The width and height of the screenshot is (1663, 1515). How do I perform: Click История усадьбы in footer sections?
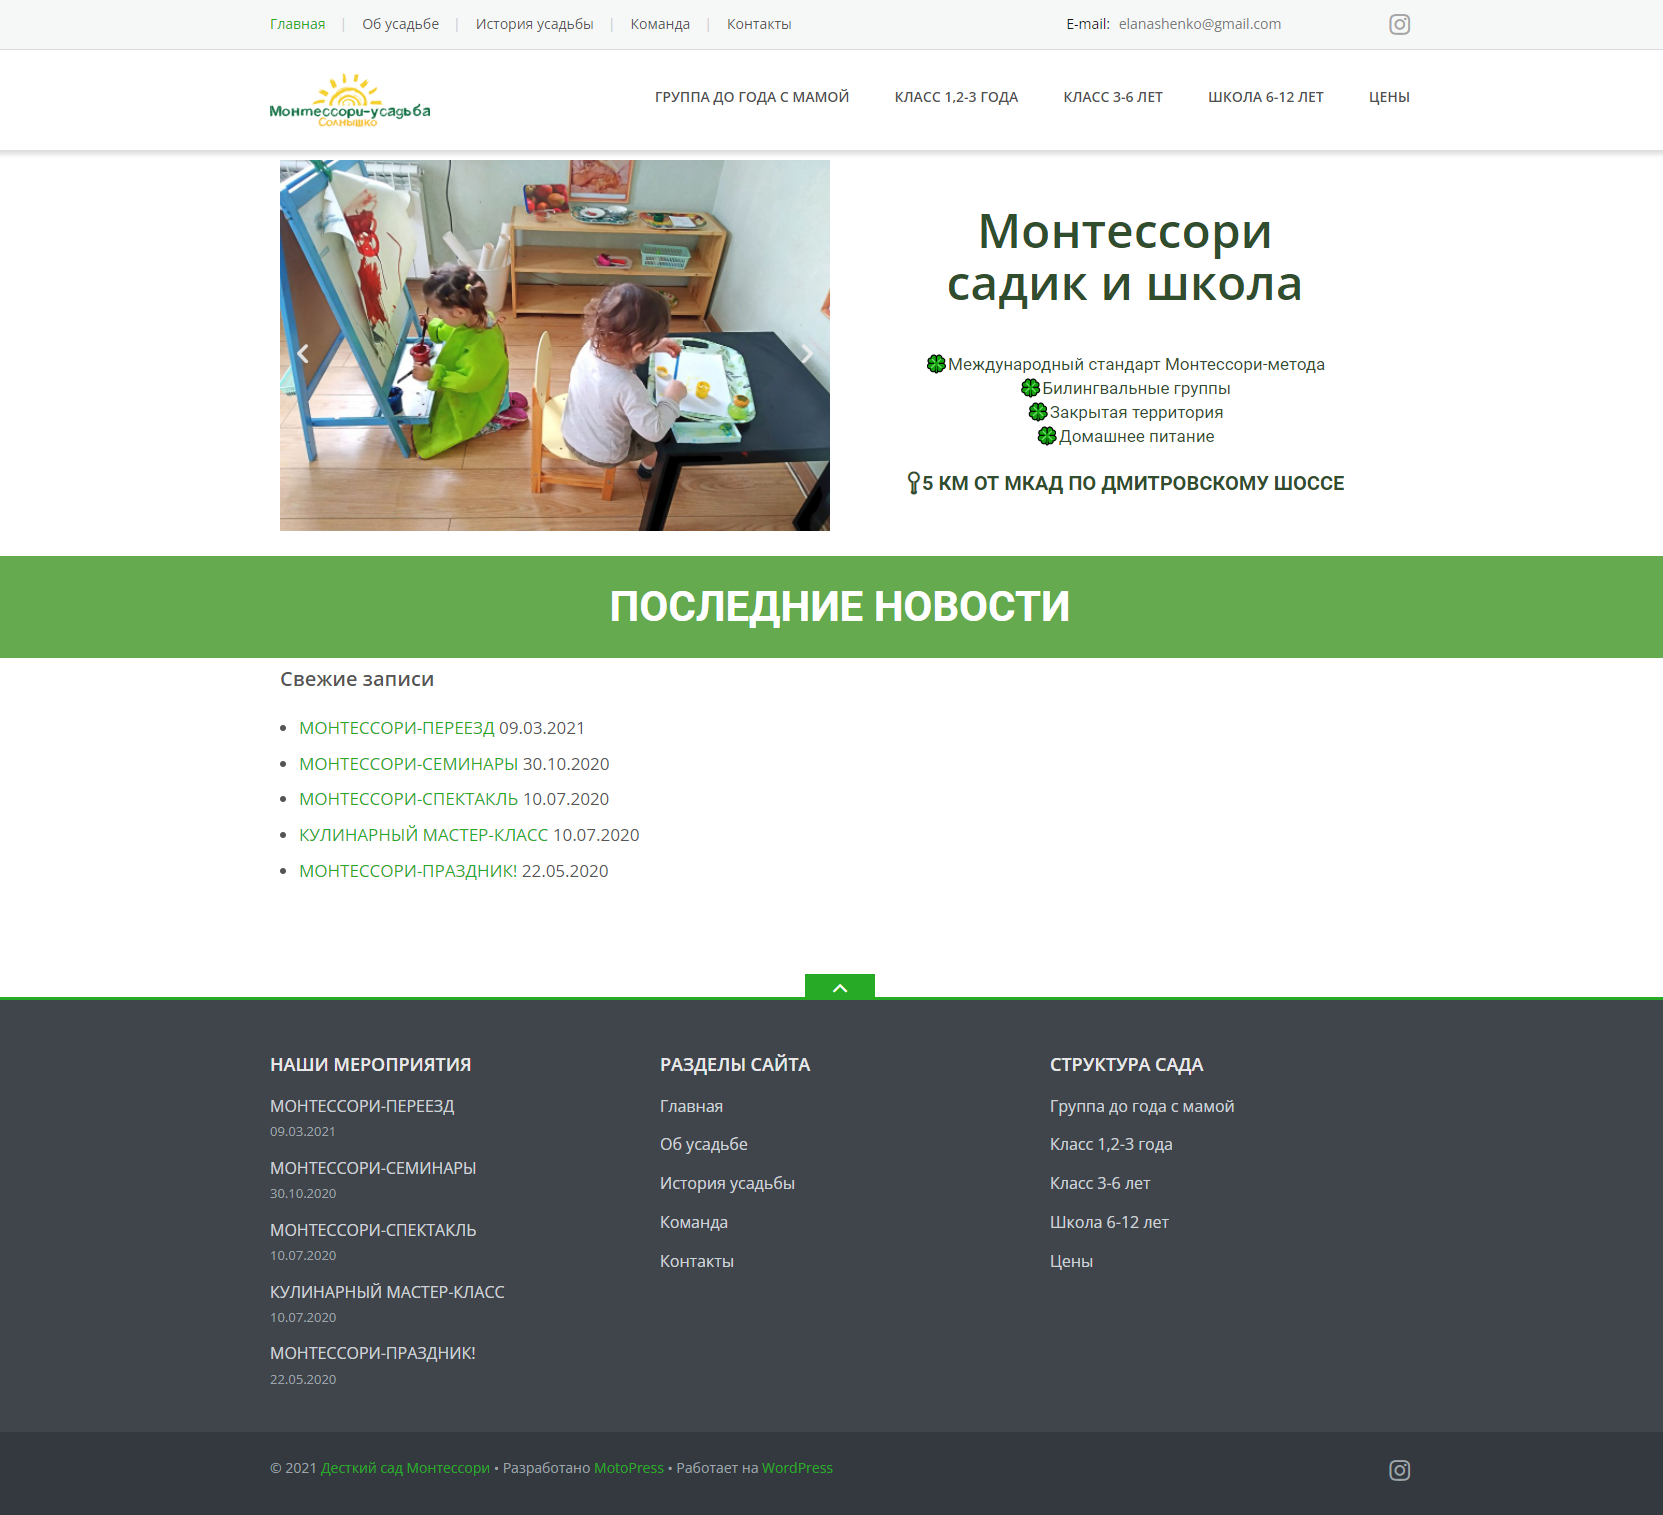click(727, 1183)
